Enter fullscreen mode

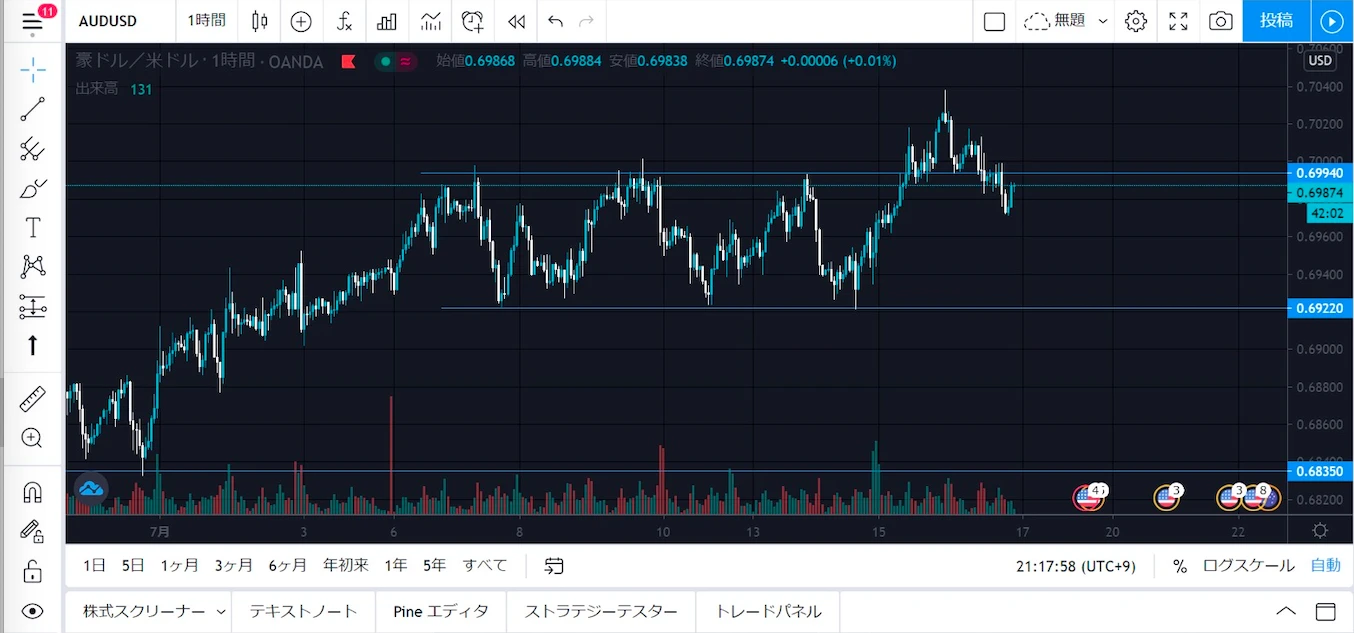click(1178, 21)
